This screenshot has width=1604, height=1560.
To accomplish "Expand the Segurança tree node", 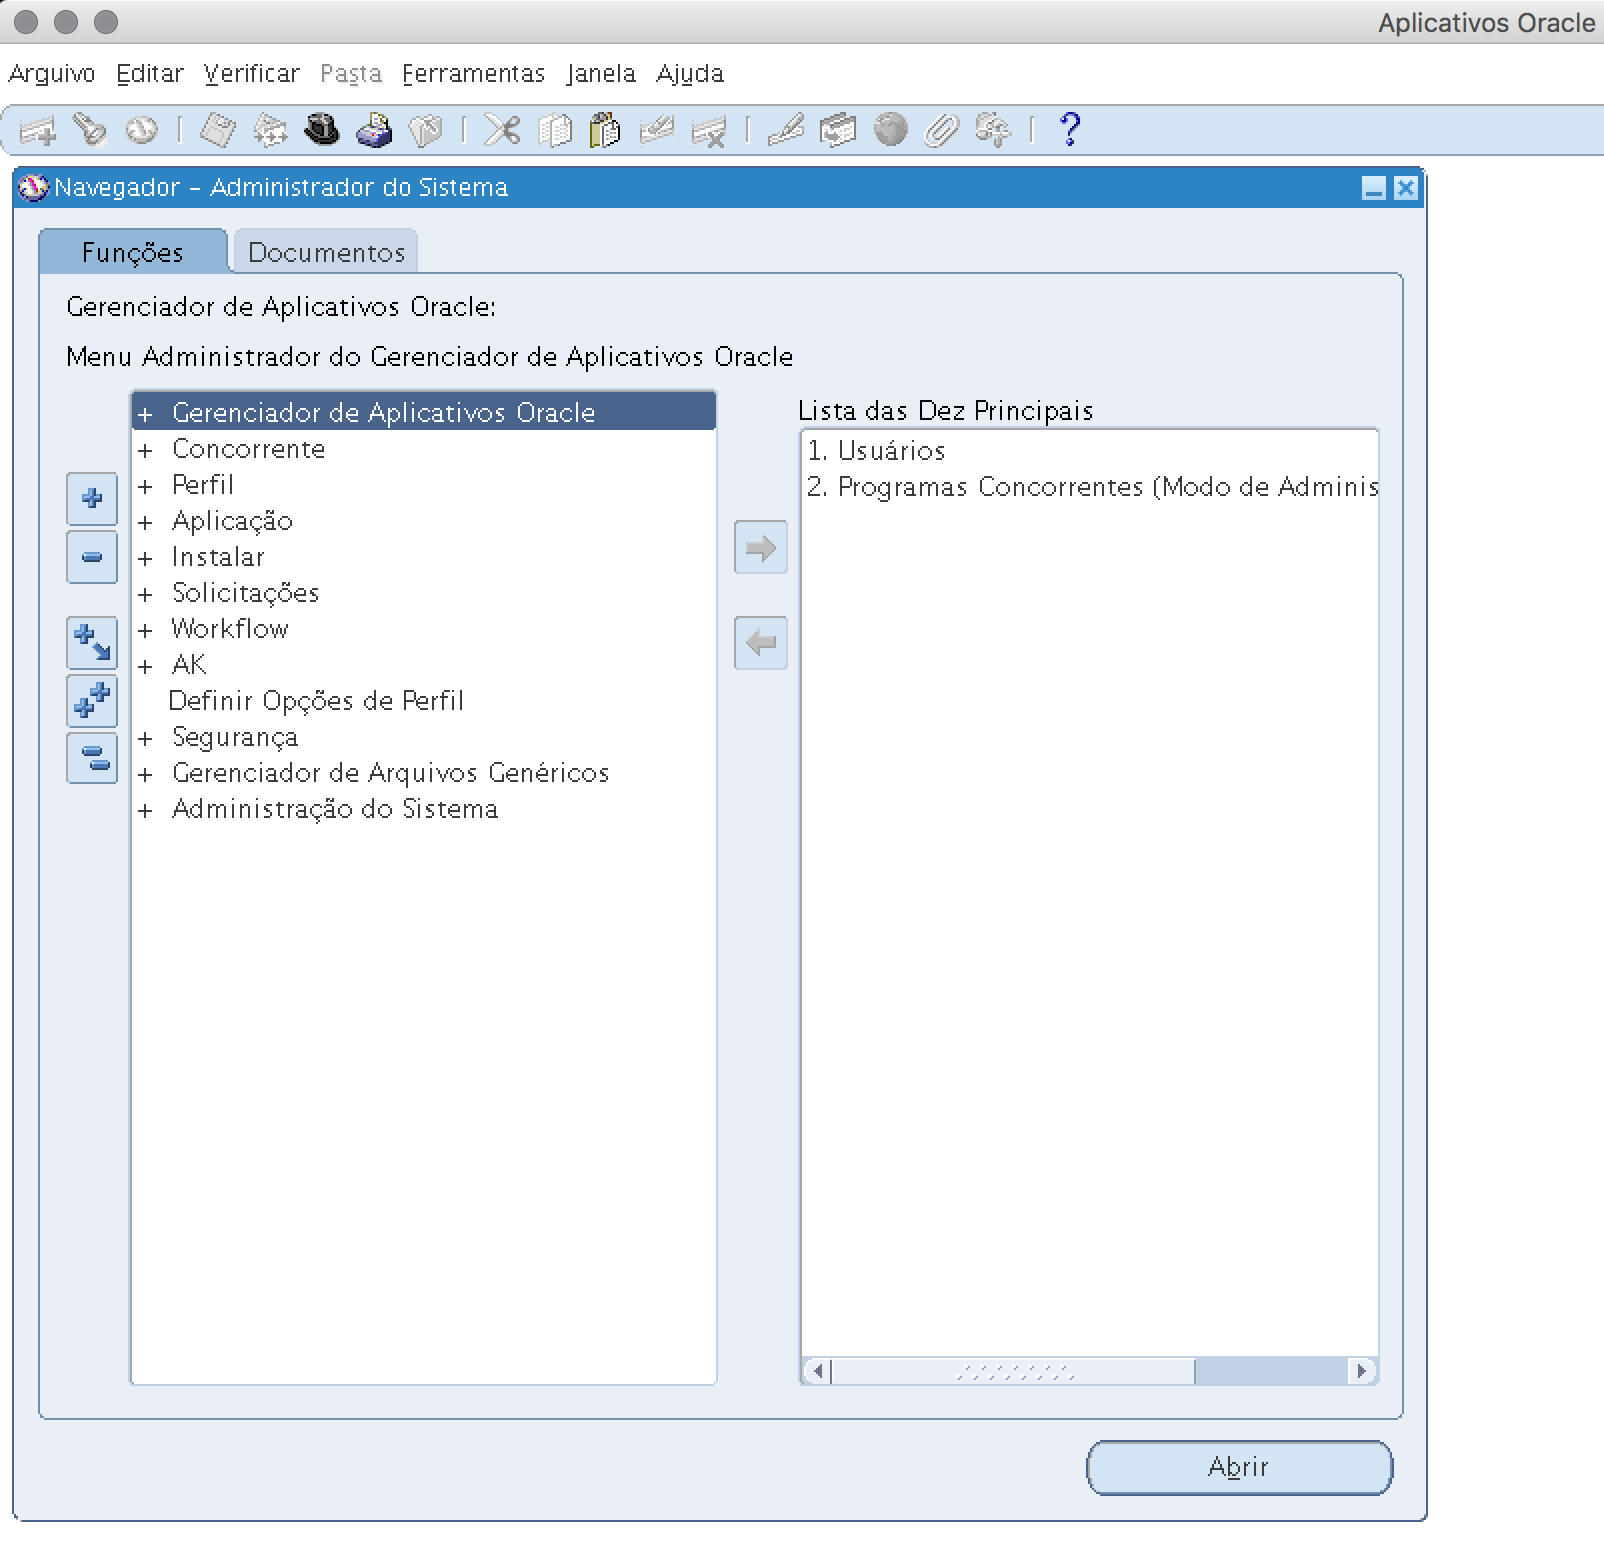I will pyautogui.click(x=146, y=739).
